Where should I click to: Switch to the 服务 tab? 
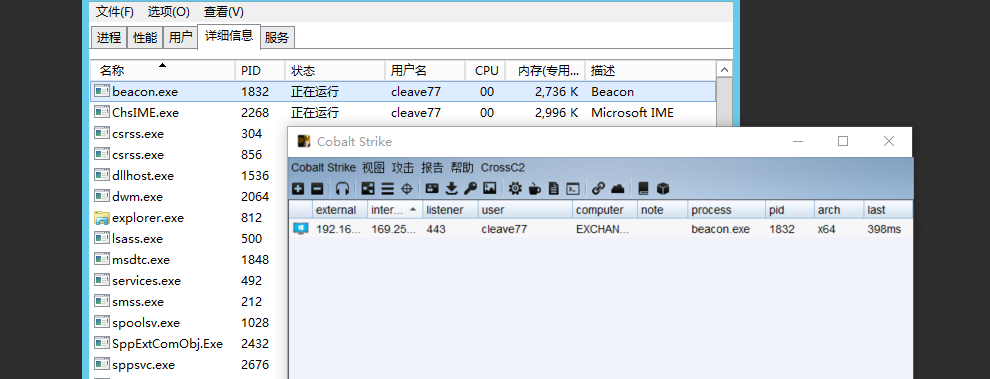[277, 37]
